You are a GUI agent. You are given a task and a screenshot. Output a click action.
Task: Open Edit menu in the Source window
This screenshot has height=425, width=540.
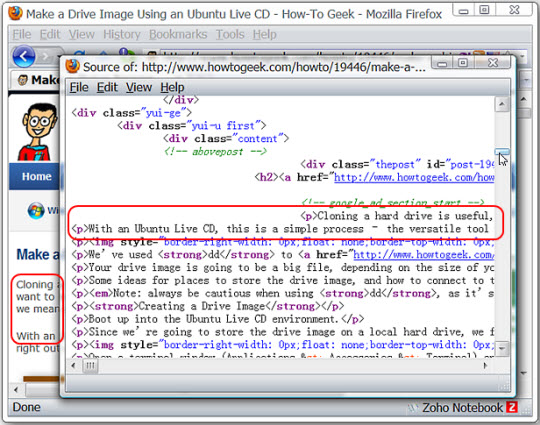(107, 87)
